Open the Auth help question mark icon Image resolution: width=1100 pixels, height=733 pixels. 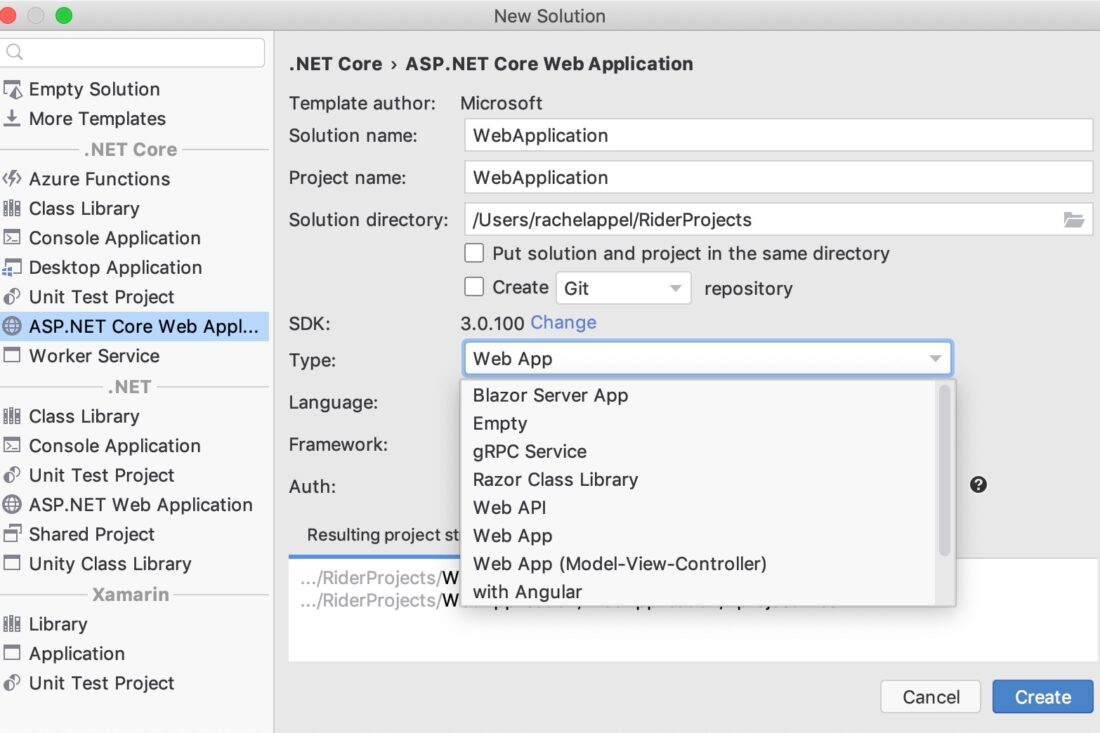pyautogui.click(x=978, y=485)
